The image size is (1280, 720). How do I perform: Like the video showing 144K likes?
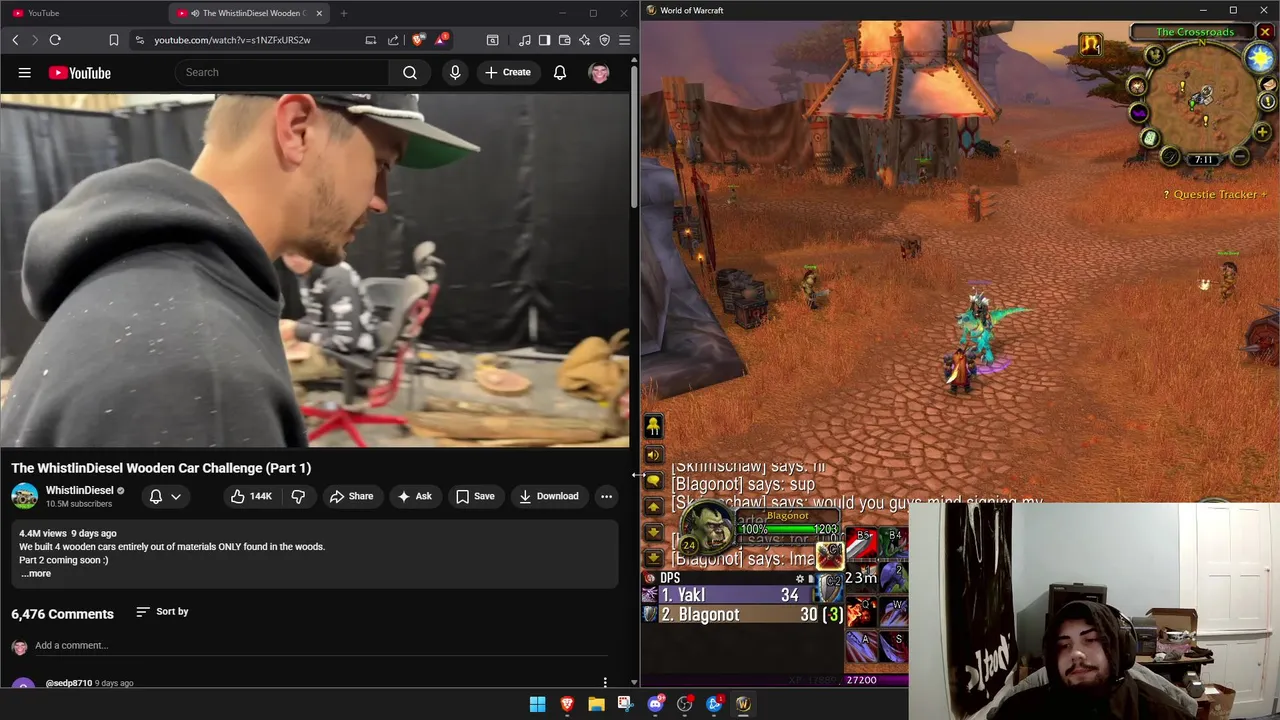tap(250, 496)
